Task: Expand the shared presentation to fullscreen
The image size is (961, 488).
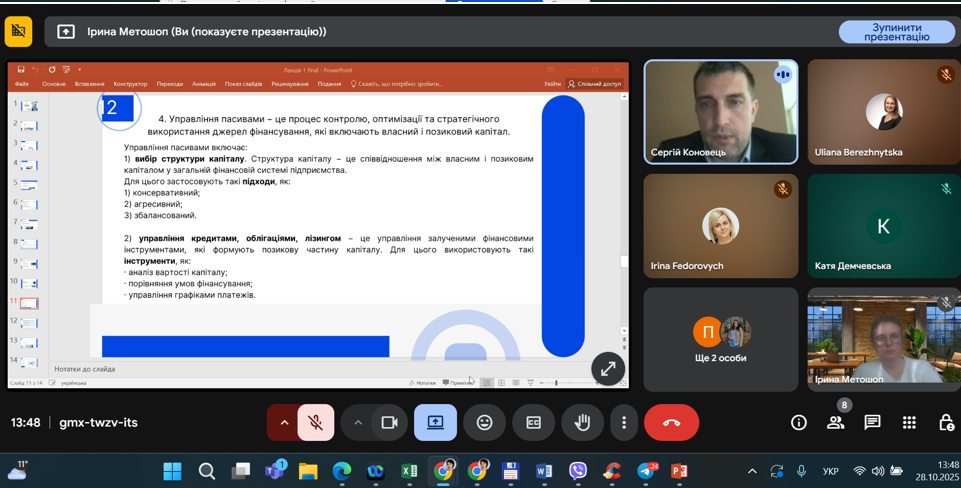Action: tap(607, 368)
